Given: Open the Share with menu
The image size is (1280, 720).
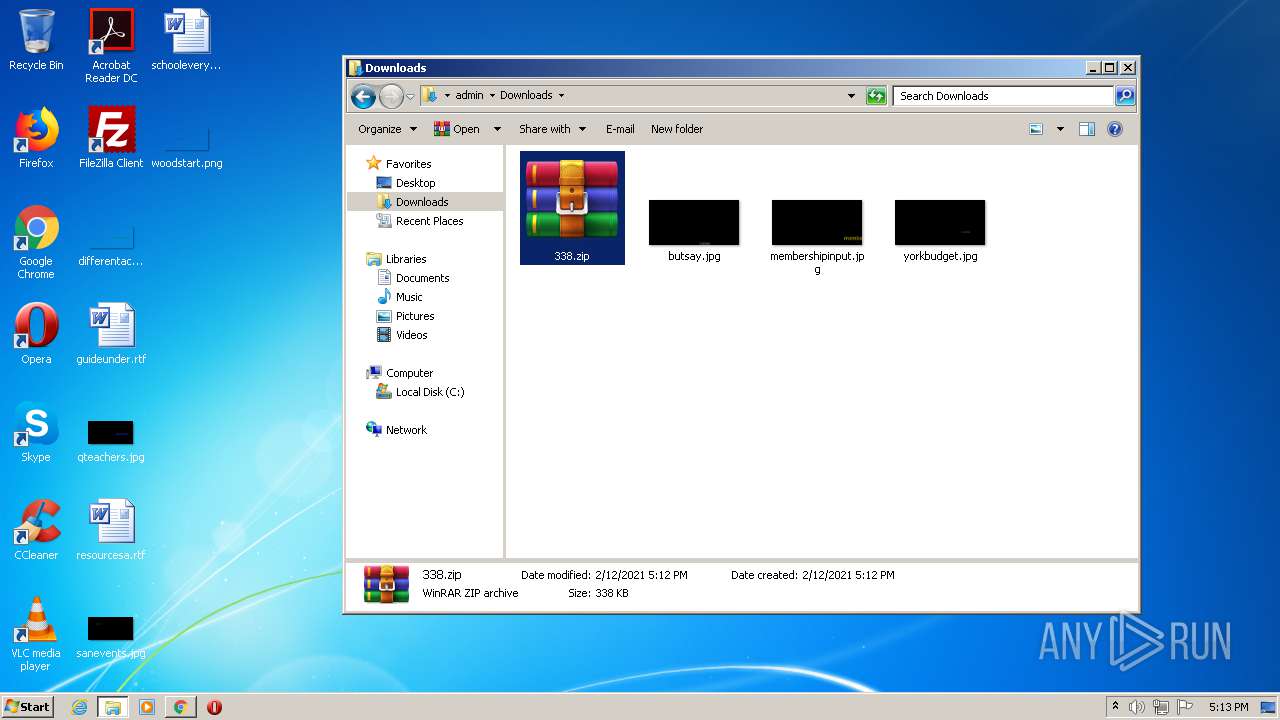Looking at the screenshot, I should coord(552,129).
